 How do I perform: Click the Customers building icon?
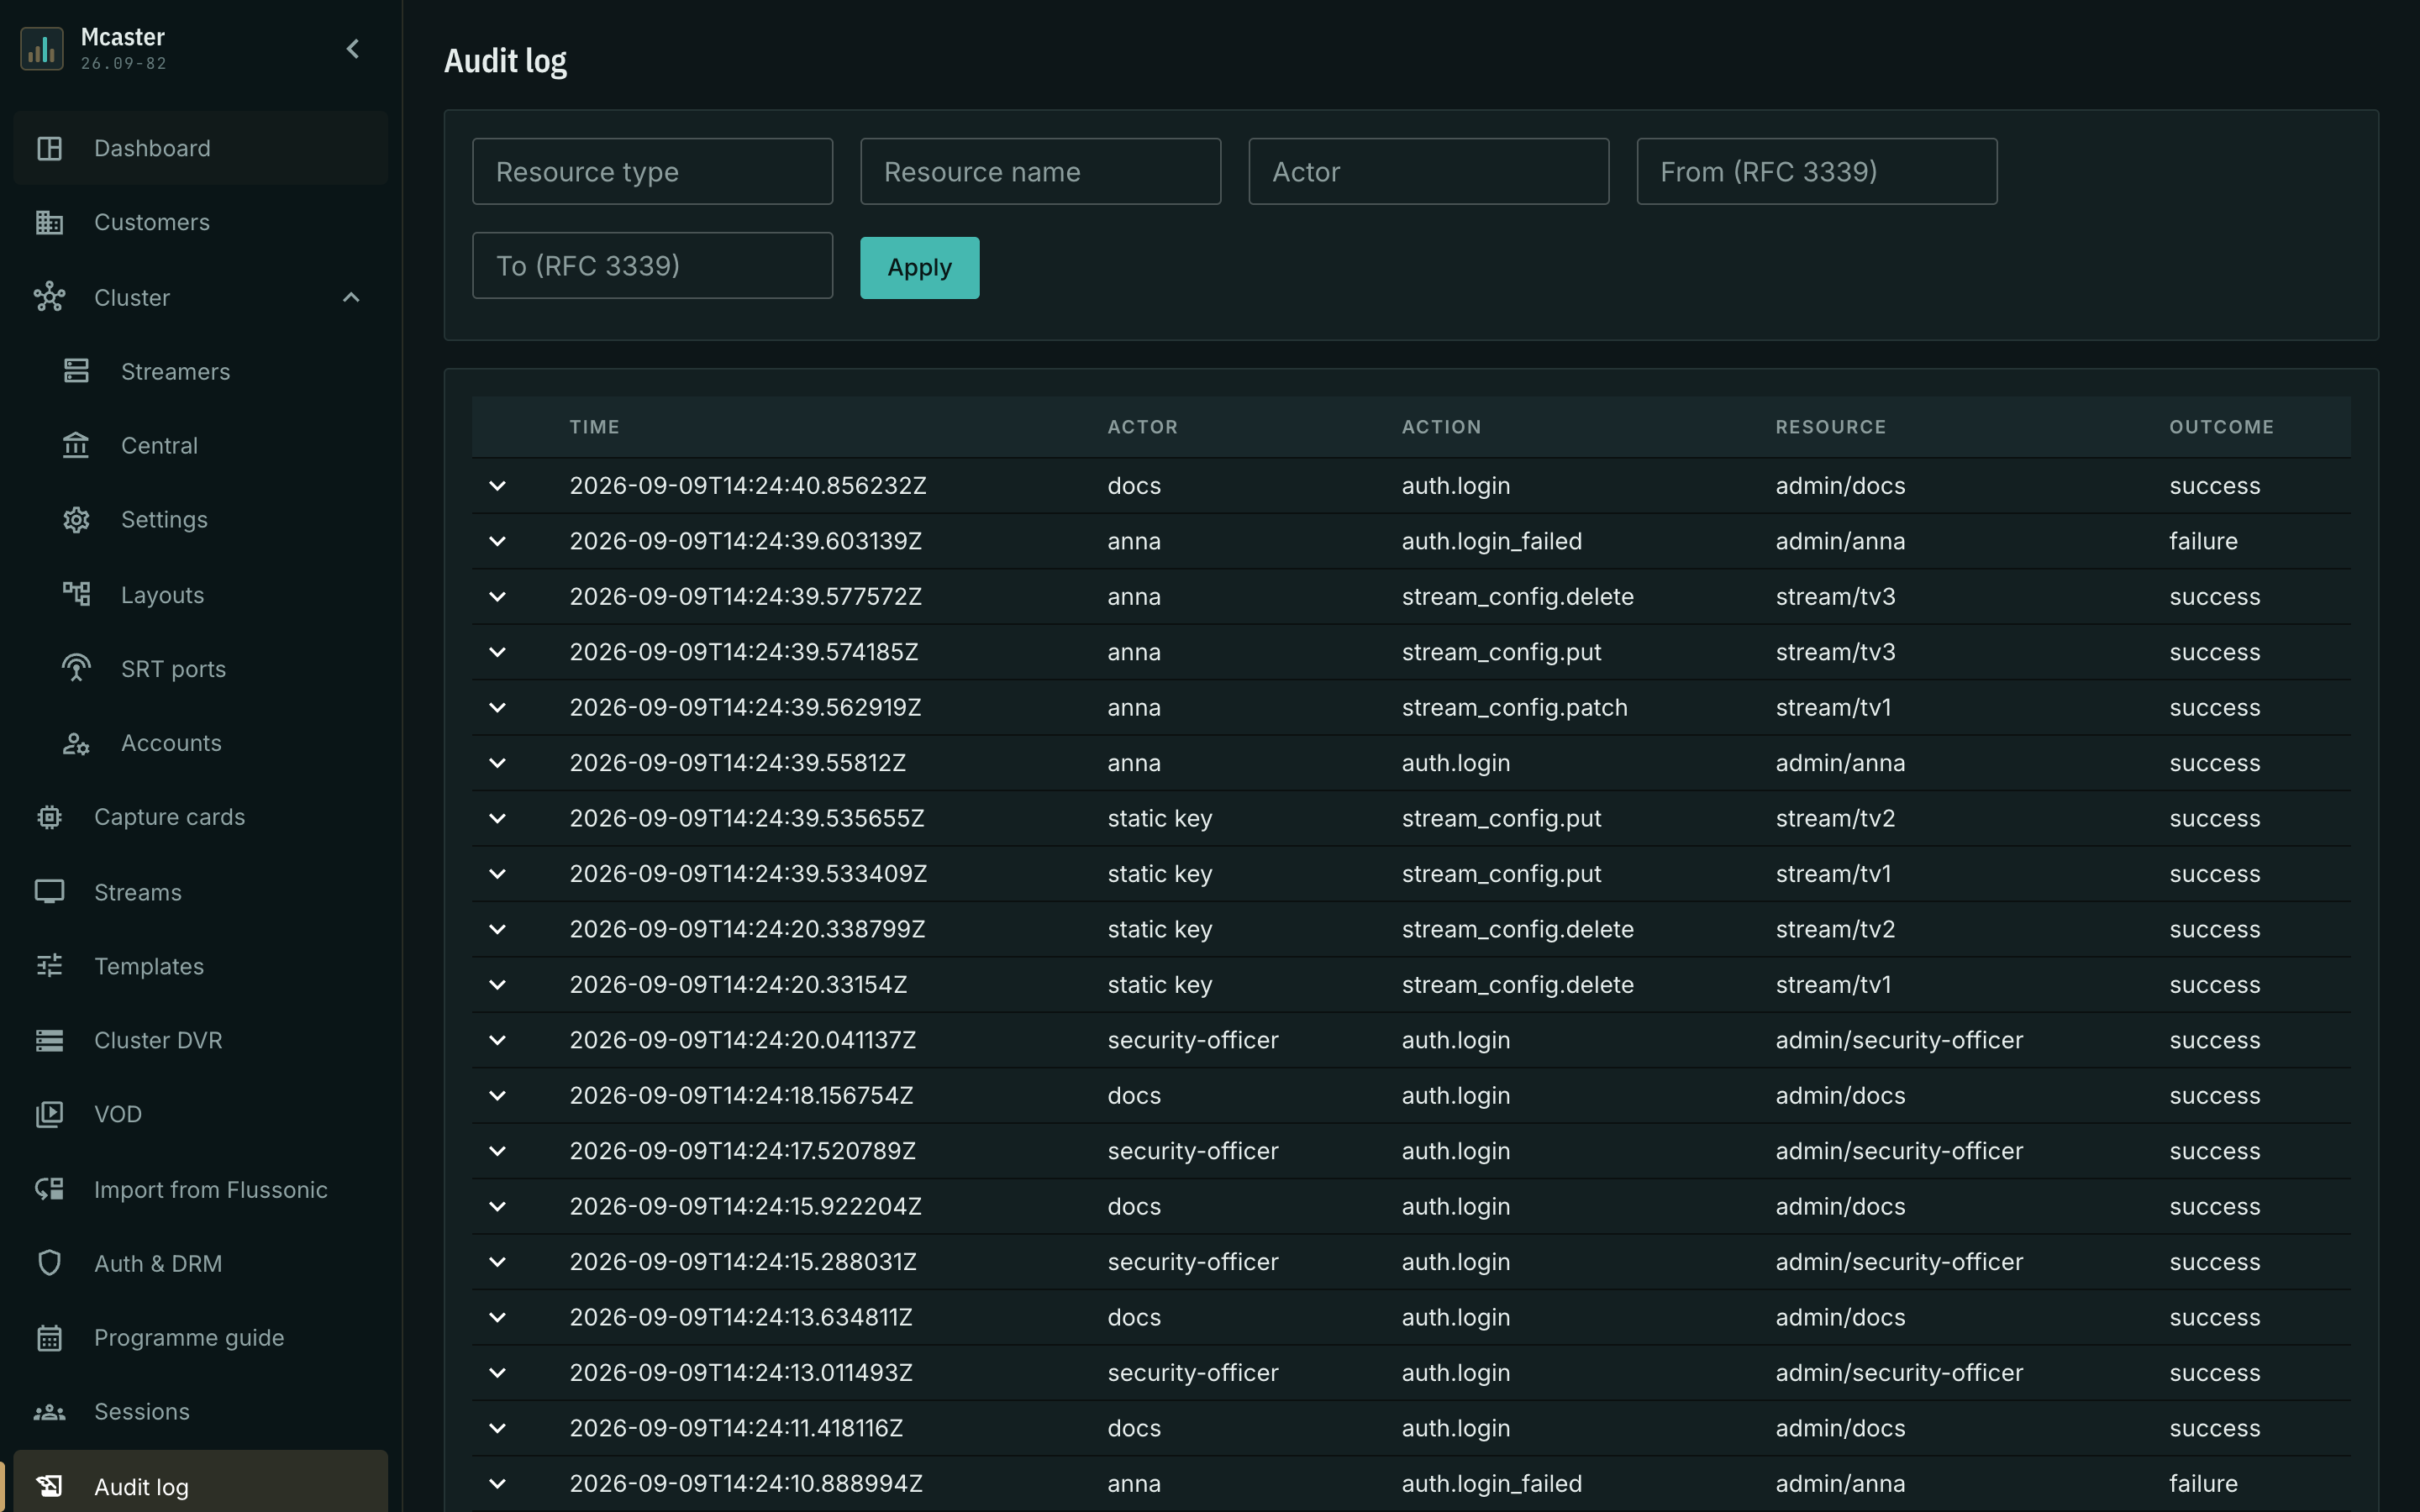point(49,222)
